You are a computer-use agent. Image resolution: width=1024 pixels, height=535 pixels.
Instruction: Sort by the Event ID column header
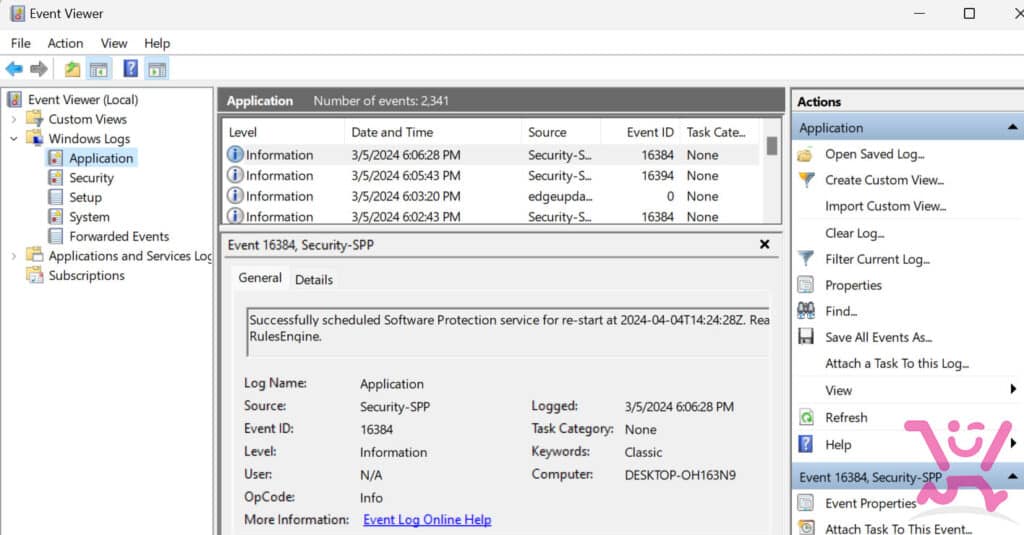pos(640,132)
